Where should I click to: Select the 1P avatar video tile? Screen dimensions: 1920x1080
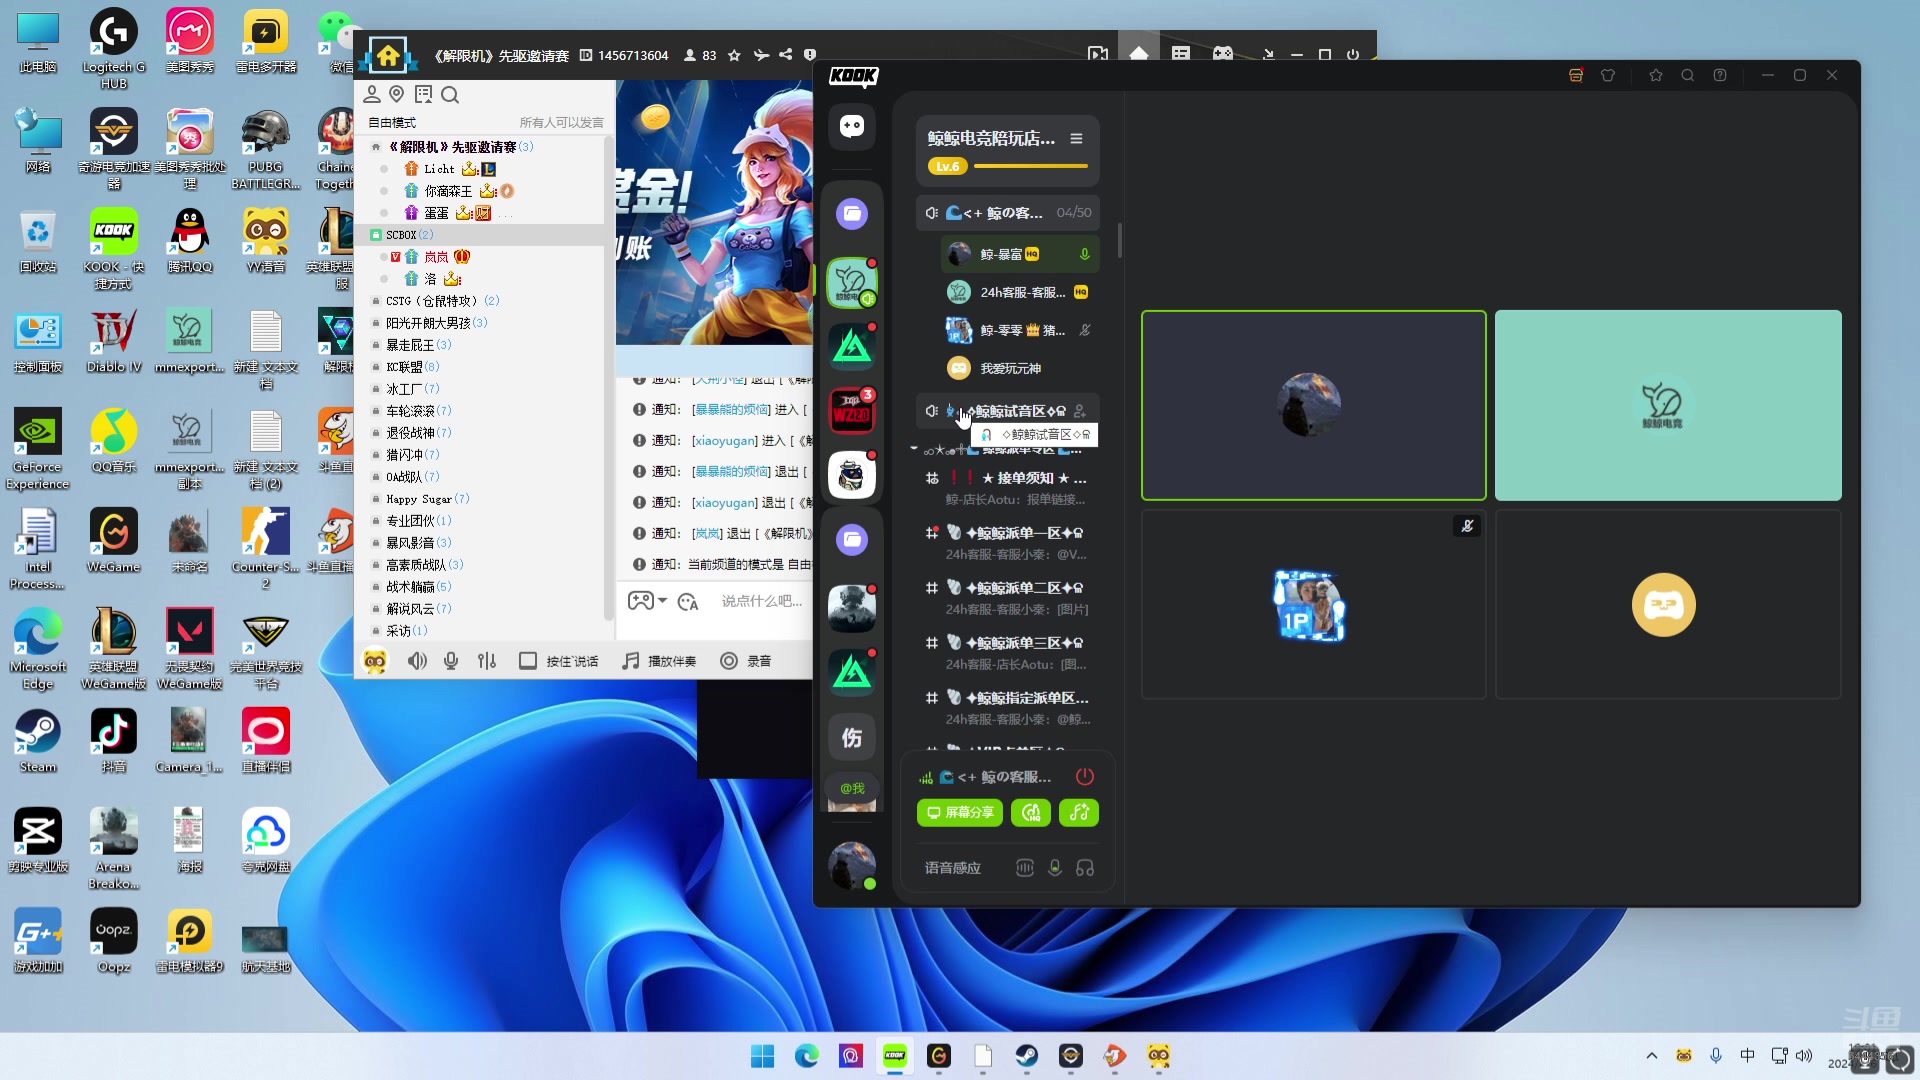(x=1313, y=604)
